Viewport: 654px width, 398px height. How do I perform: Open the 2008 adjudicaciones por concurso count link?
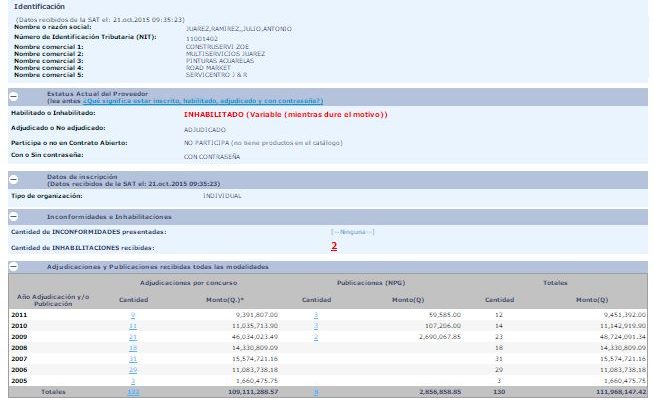(133, 348)
